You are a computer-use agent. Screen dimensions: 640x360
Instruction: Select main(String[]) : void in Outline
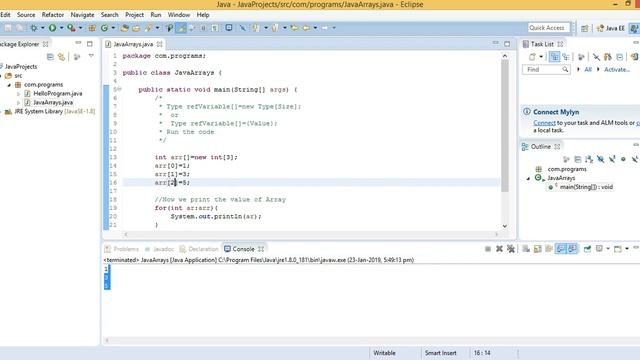point(586,187)
